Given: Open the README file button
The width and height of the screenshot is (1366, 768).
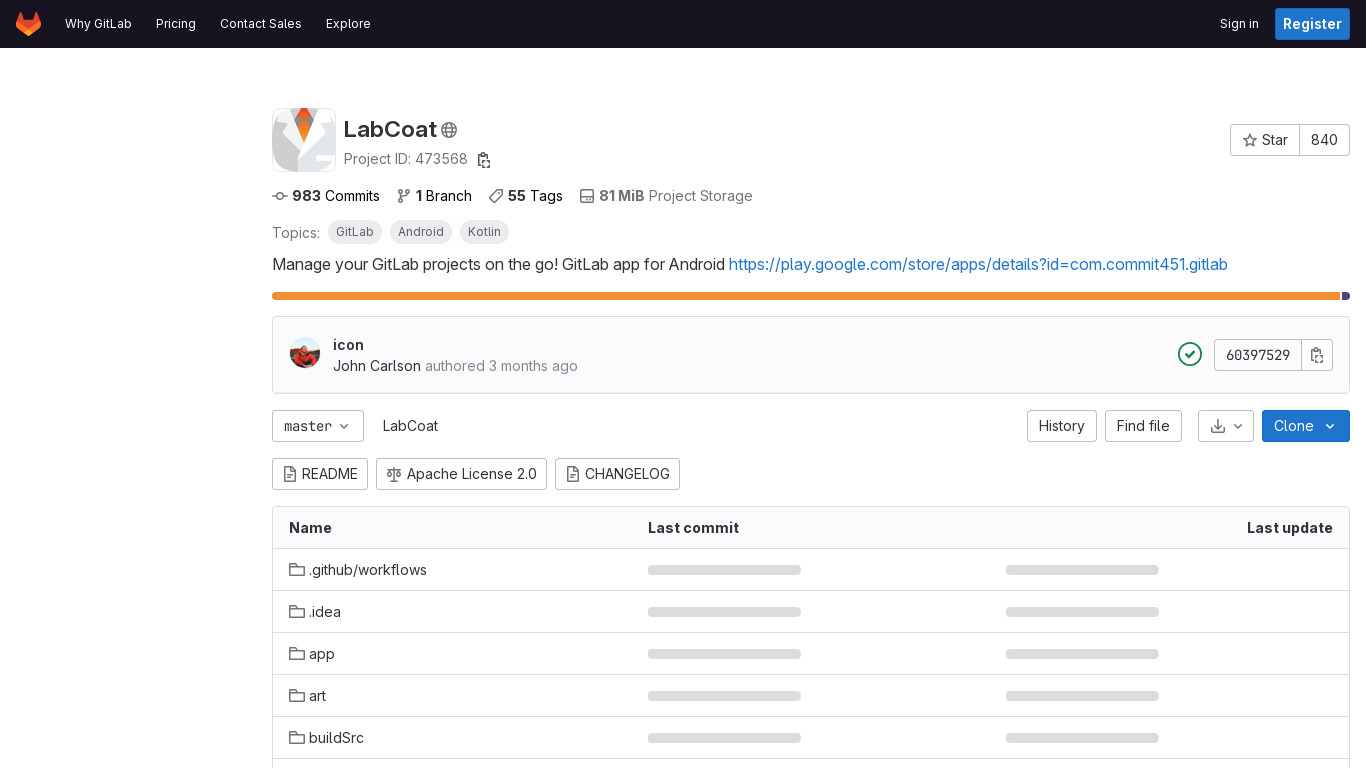Looking at the screenshot, I should (x=320, y=474).
